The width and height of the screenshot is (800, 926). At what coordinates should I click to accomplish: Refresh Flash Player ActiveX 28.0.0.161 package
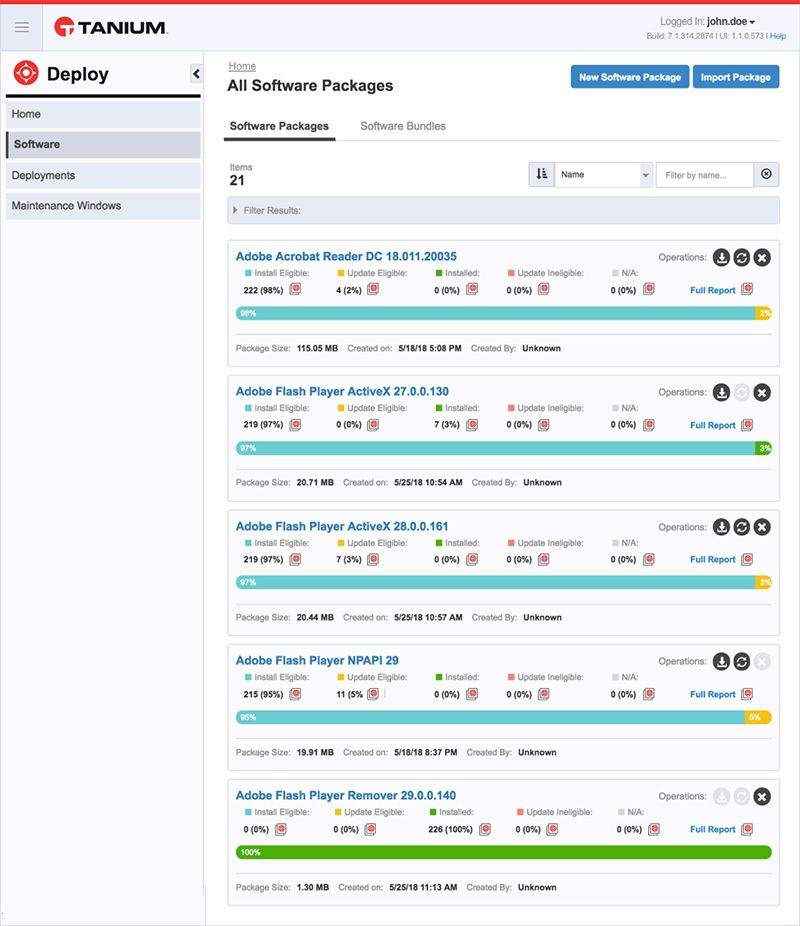tap(742, 527)
